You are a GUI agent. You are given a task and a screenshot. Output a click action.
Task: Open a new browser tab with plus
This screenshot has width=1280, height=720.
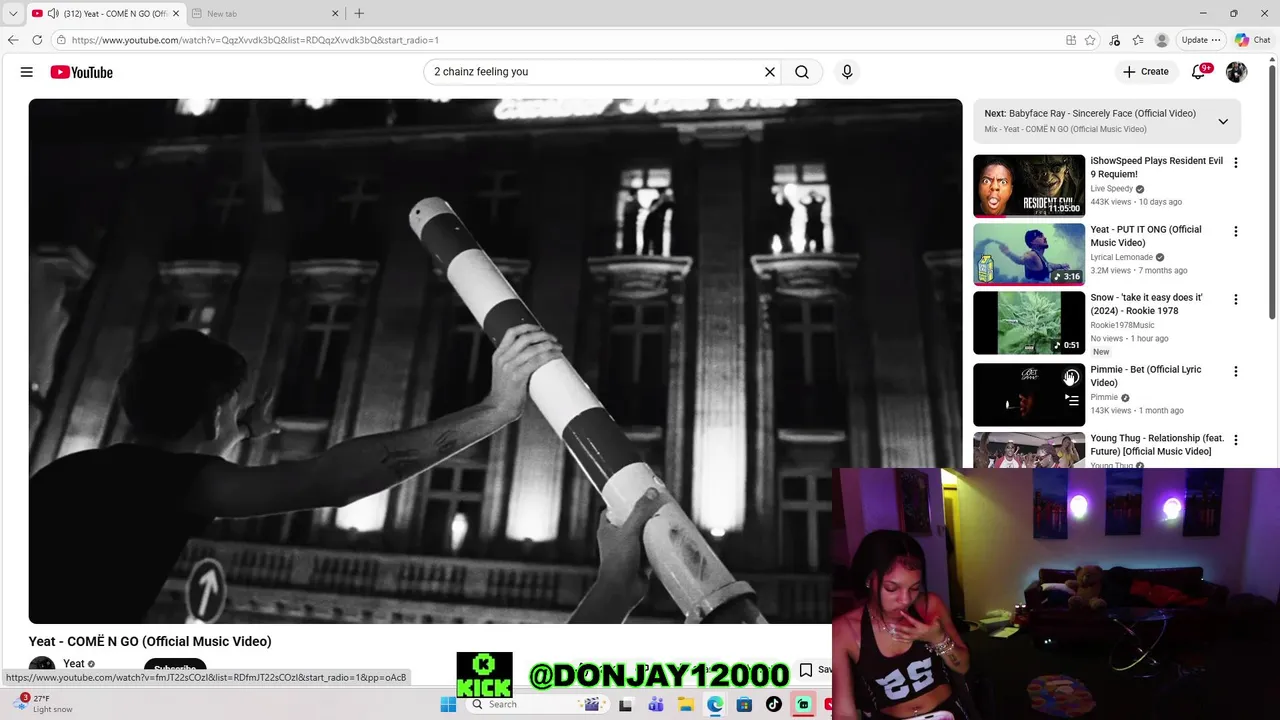tap(359, 13)
